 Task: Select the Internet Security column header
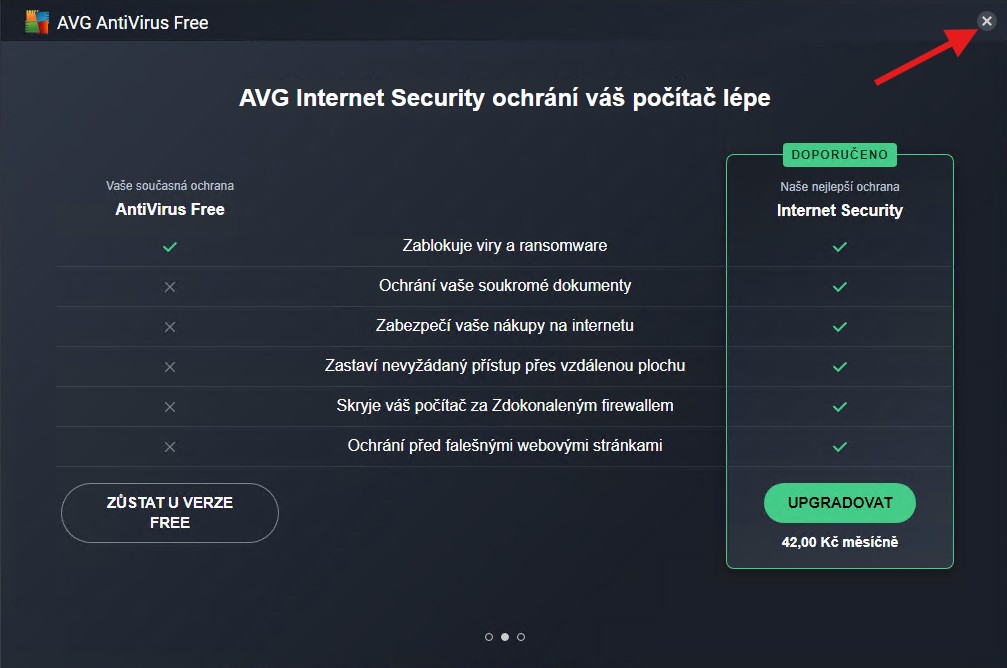tap(839, 210)
